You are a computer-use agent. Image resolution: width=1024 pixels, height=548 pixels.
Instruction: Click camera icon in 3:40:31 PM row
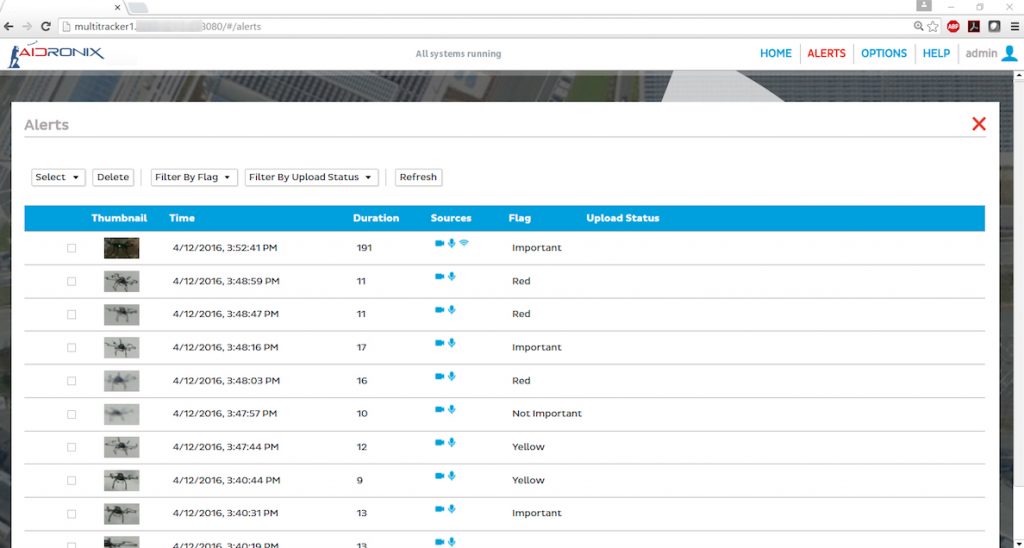[x=440, y=509]
